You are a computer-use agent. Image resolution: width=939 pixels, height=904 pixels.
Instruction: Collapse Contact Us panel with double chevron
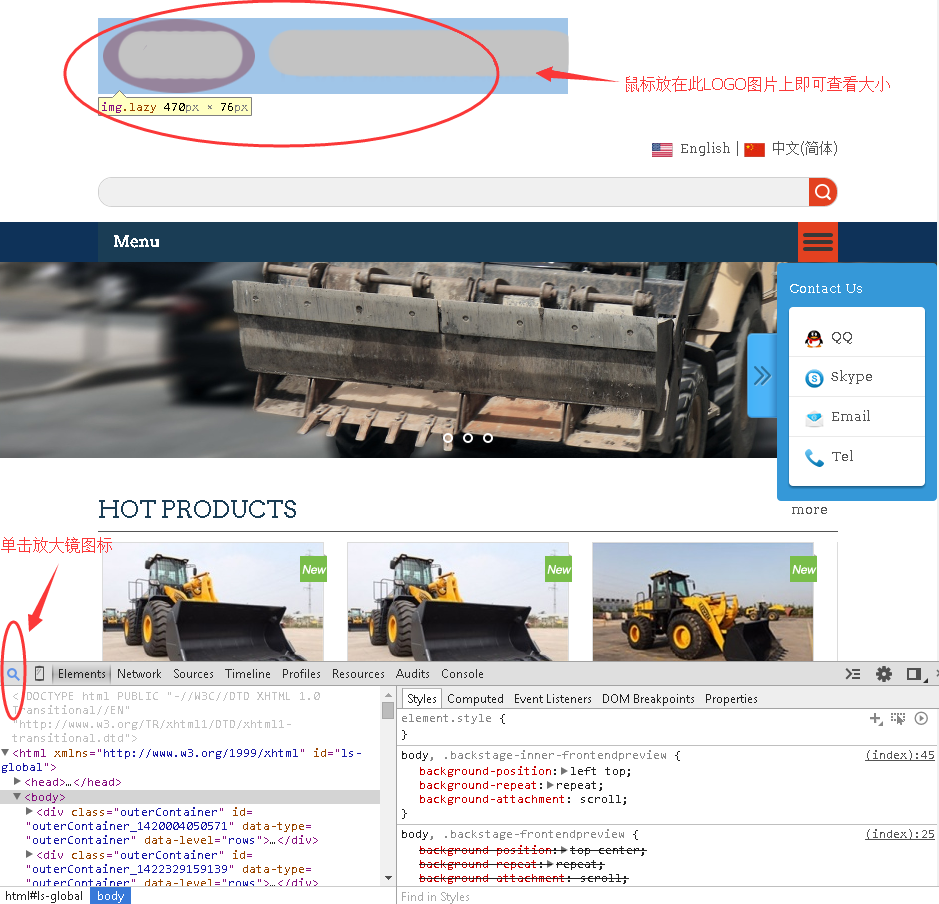[x=762, y=376]
